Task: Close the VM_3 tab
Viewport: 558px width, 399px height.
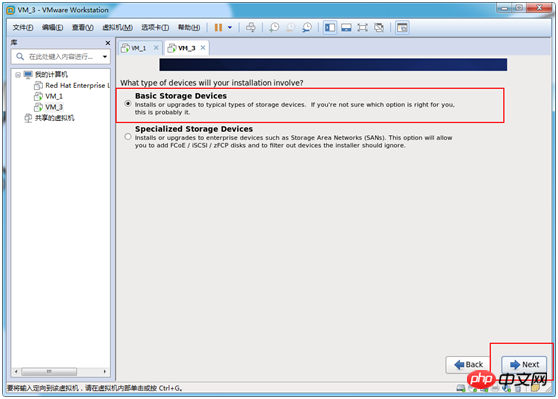Action: click(x=203, y=48)
